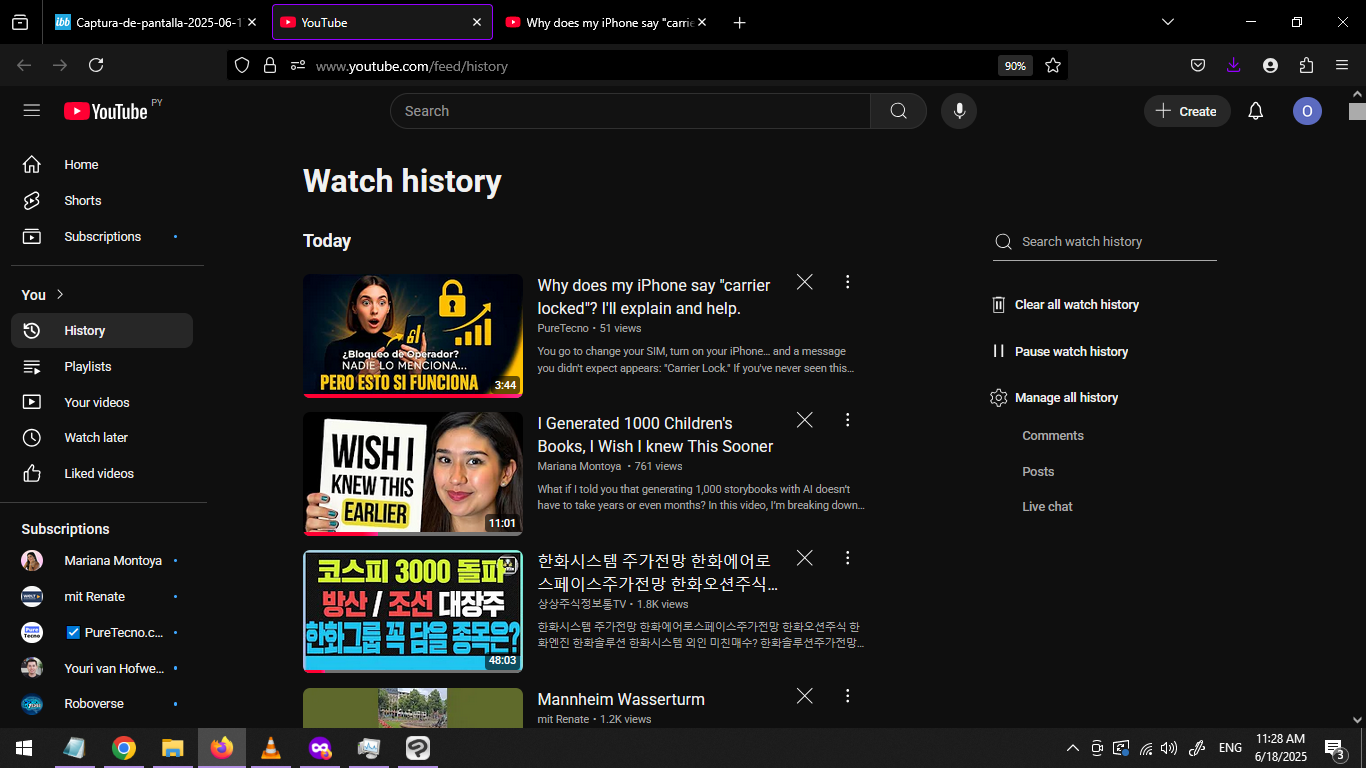Open Subscriptions from the sidebar

click(x=102, y=237)
